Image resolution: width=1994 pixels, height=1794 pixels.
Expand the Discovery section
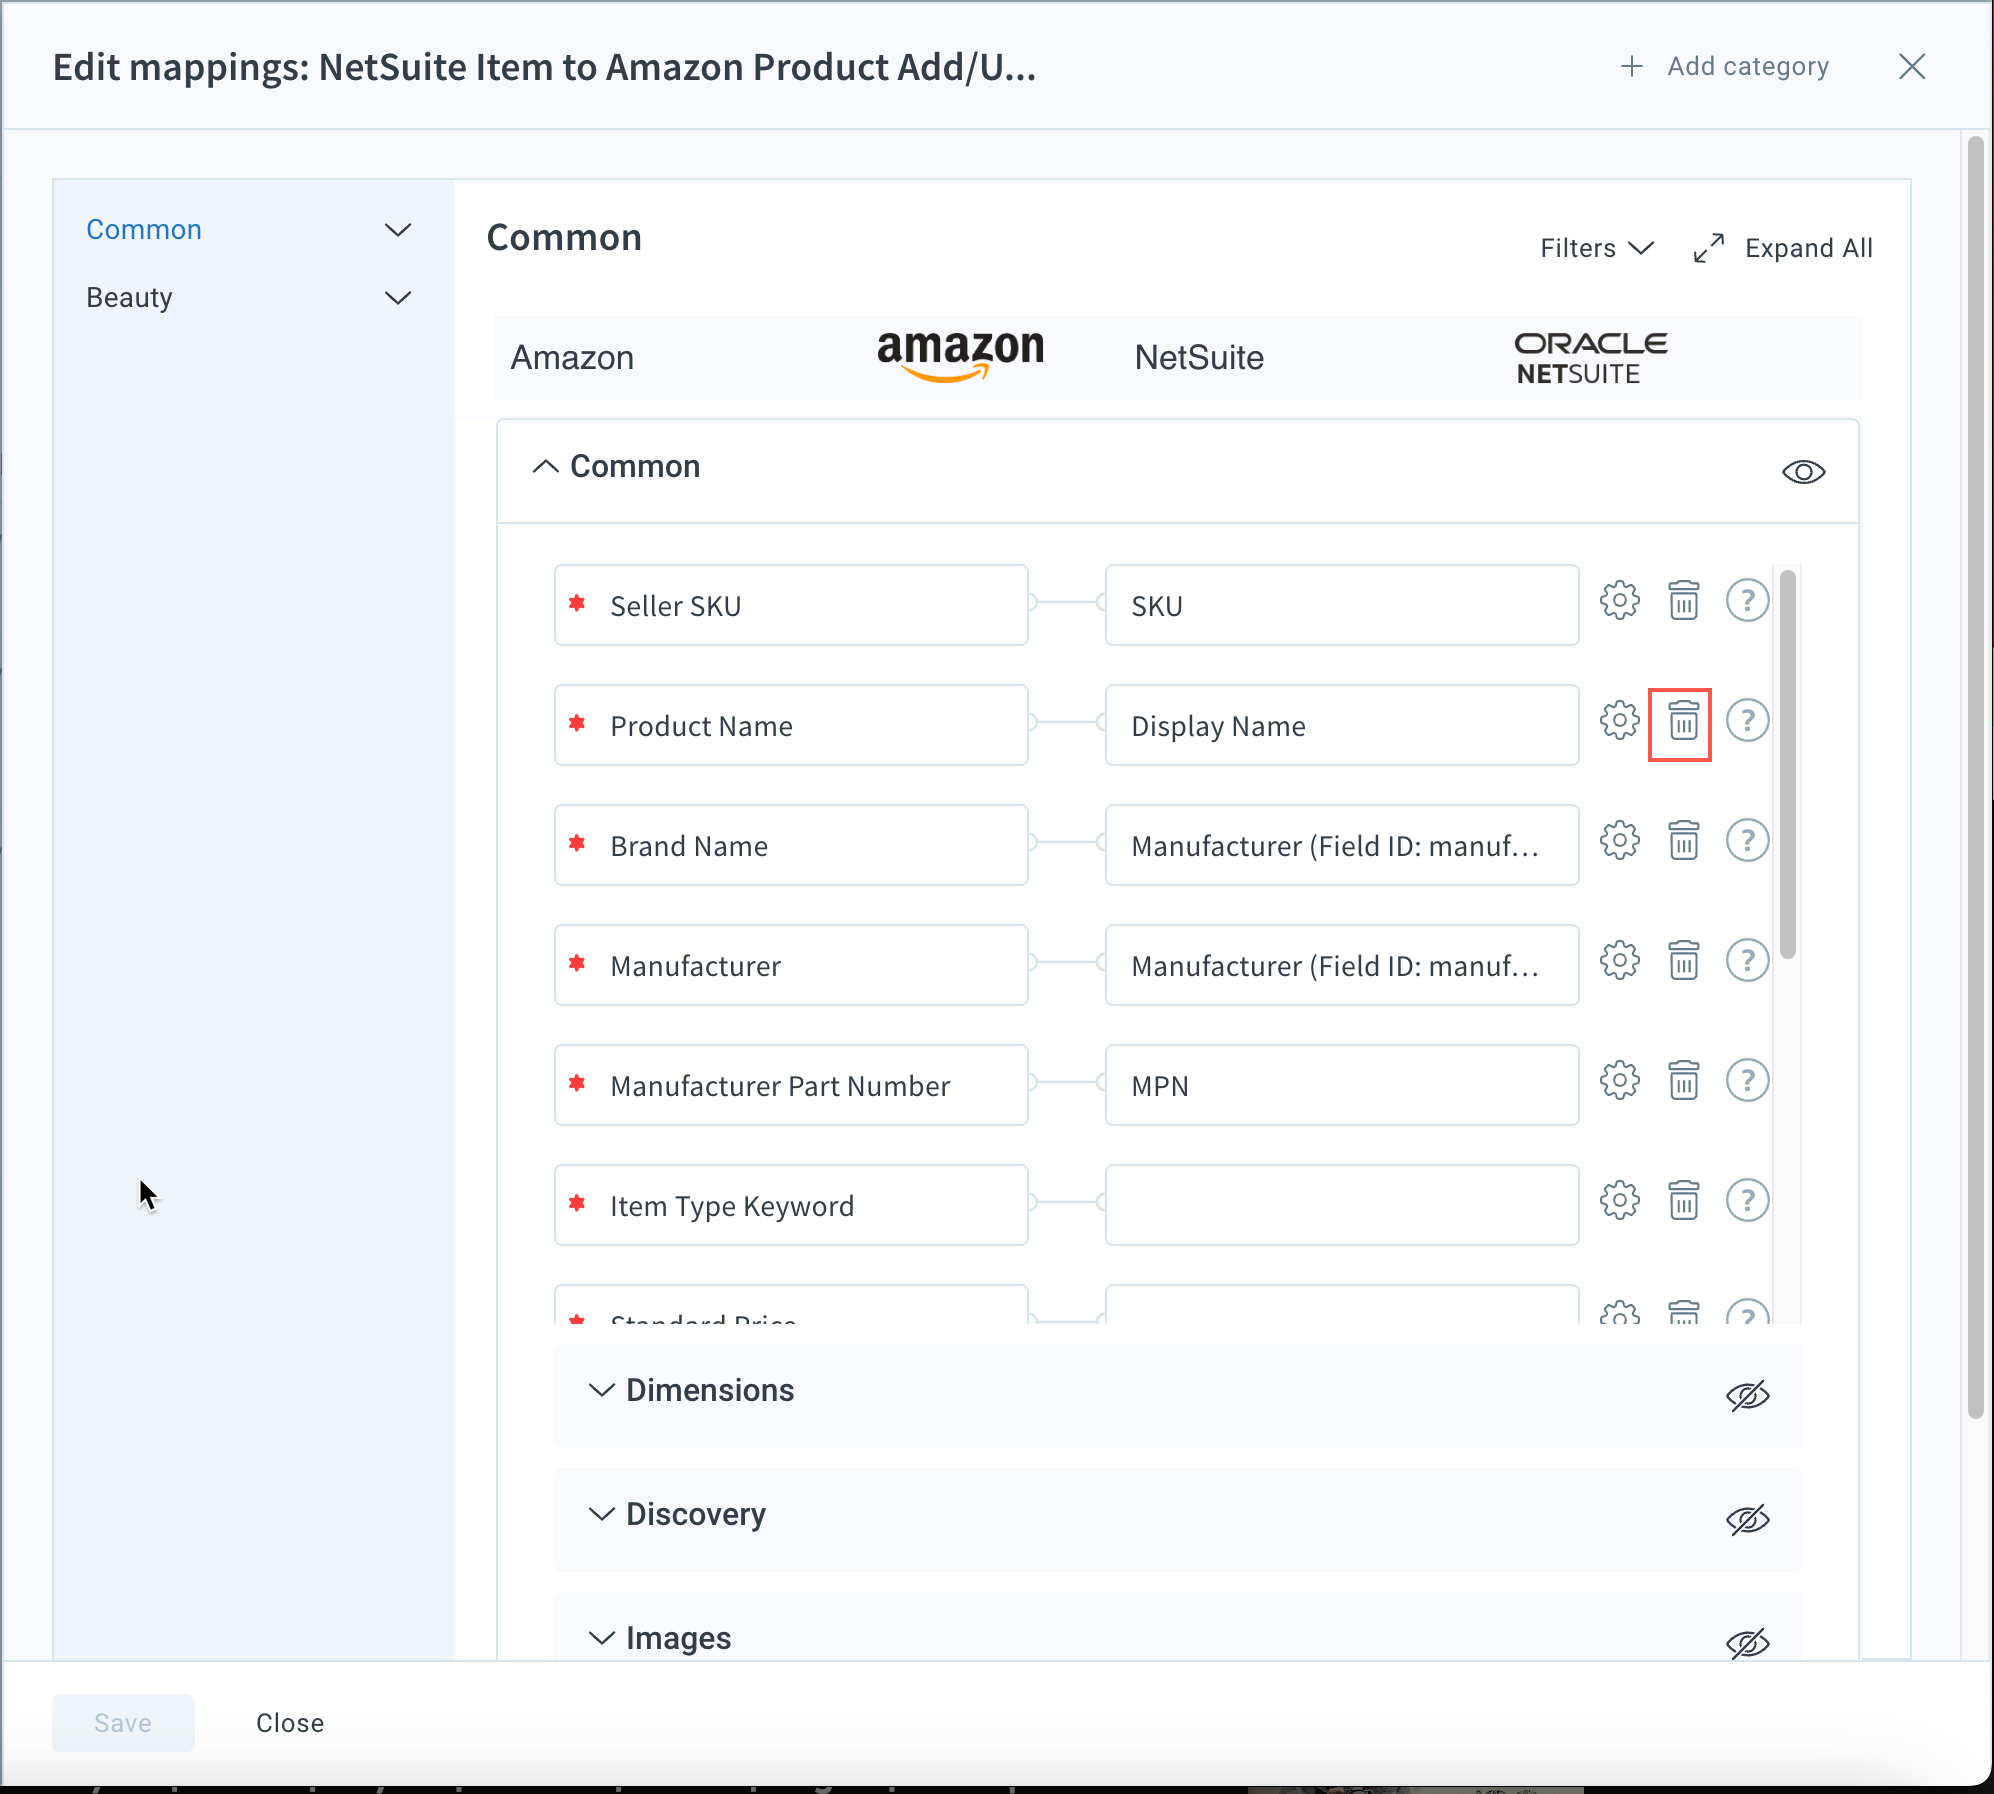point(601,1515)
